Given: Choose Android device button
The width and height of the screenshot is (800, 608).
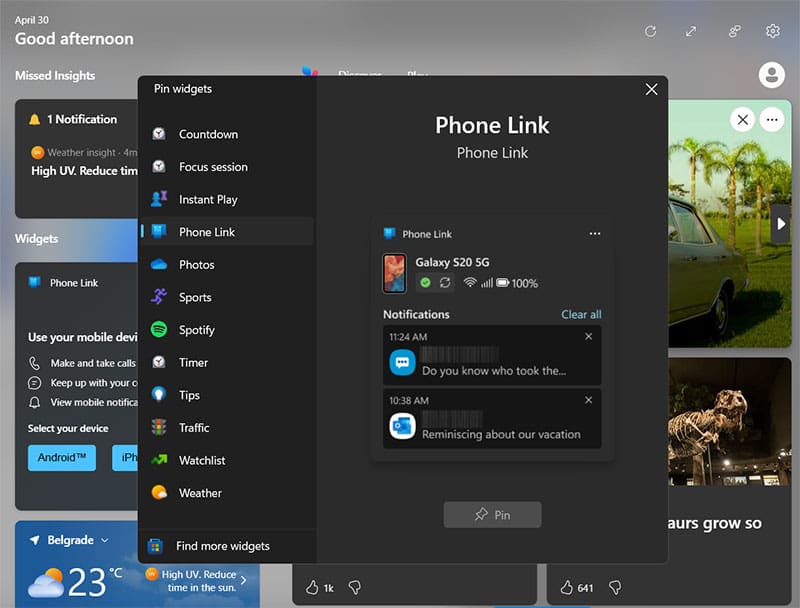Looking at the screenshot, I should tap(62, 458).
